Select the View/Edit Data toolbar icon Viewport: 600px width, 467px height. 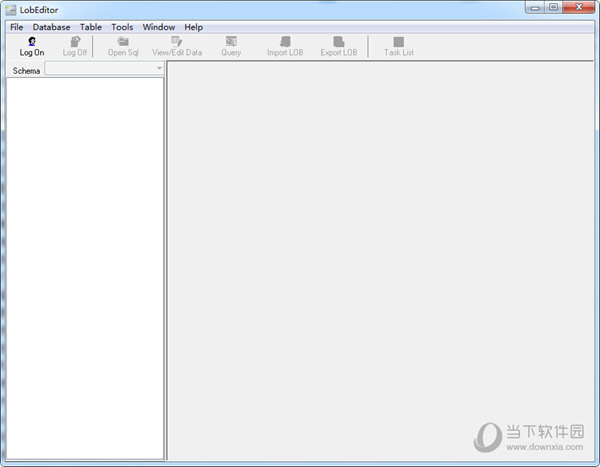(176, 41)
